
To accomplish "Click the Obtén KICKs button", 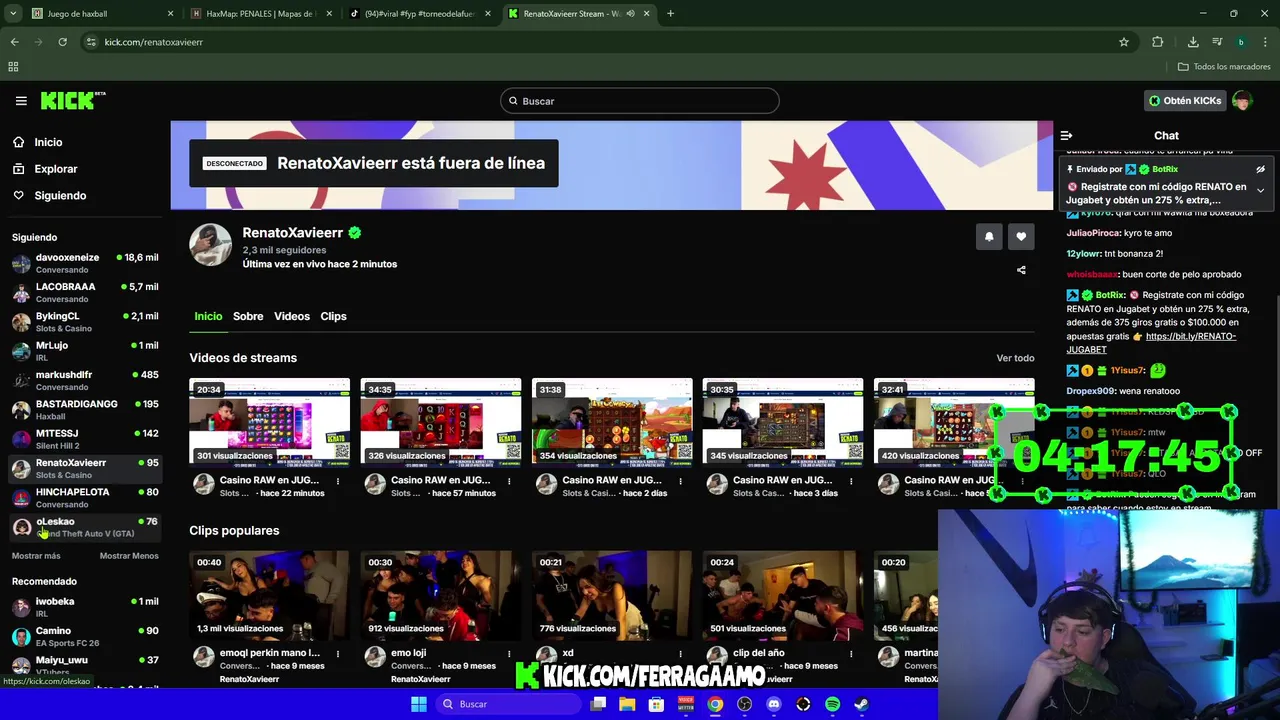I will [1184, 101].
